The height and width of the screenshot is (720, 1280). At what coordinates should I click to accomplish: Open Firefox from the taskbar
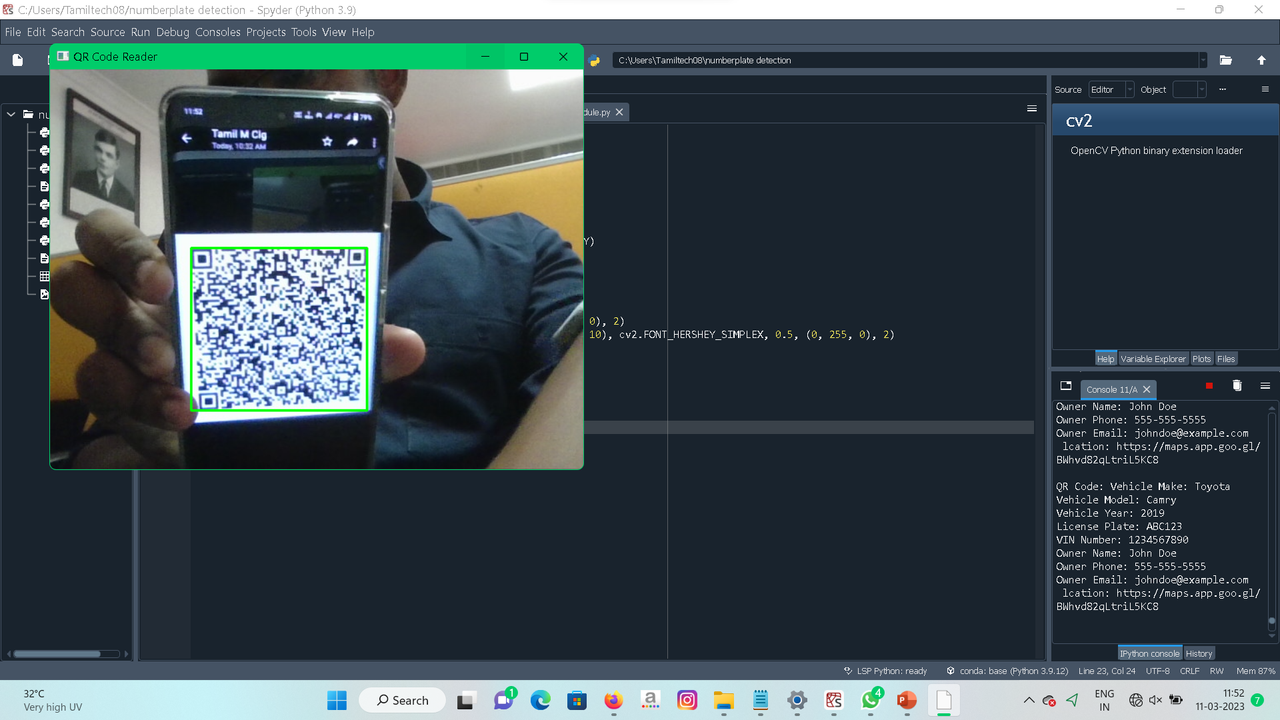point(613,700)
